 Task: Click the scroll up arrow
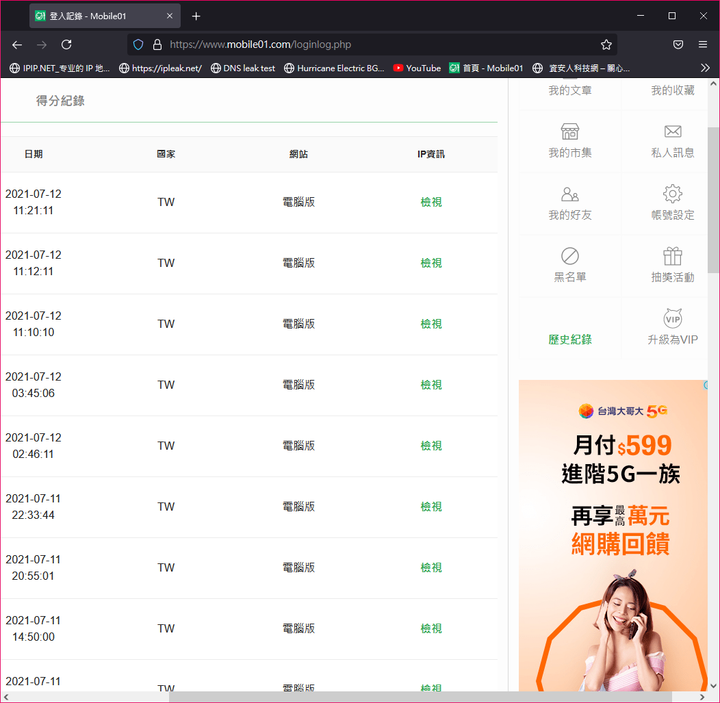click(x=713, y=84)
